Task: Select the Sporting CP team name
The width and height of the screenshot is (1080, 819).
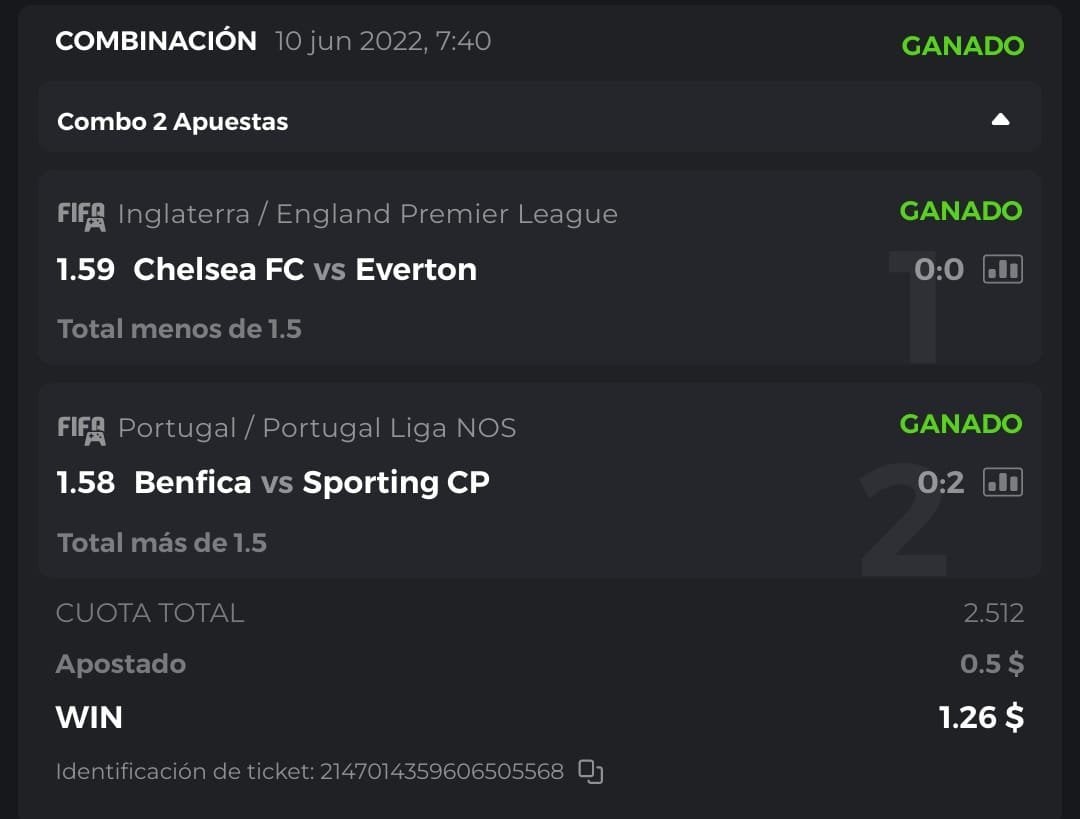Action: click(x=396, y=482)
